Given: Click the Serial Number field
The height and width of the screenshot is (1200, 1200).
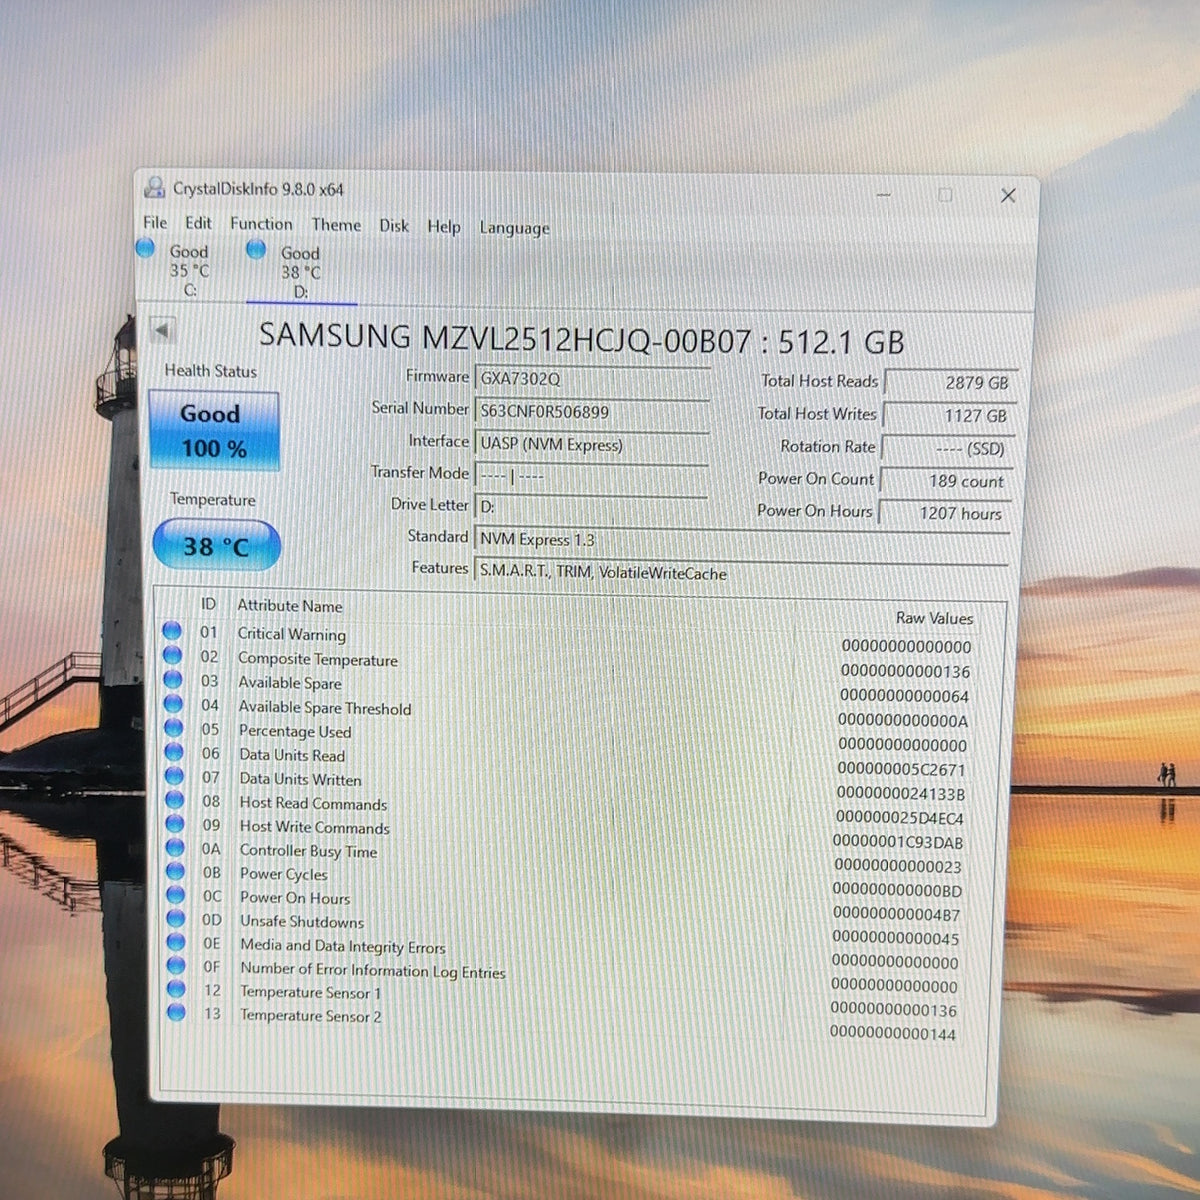Looking at the screenshot, I should (x=592, y=412).
